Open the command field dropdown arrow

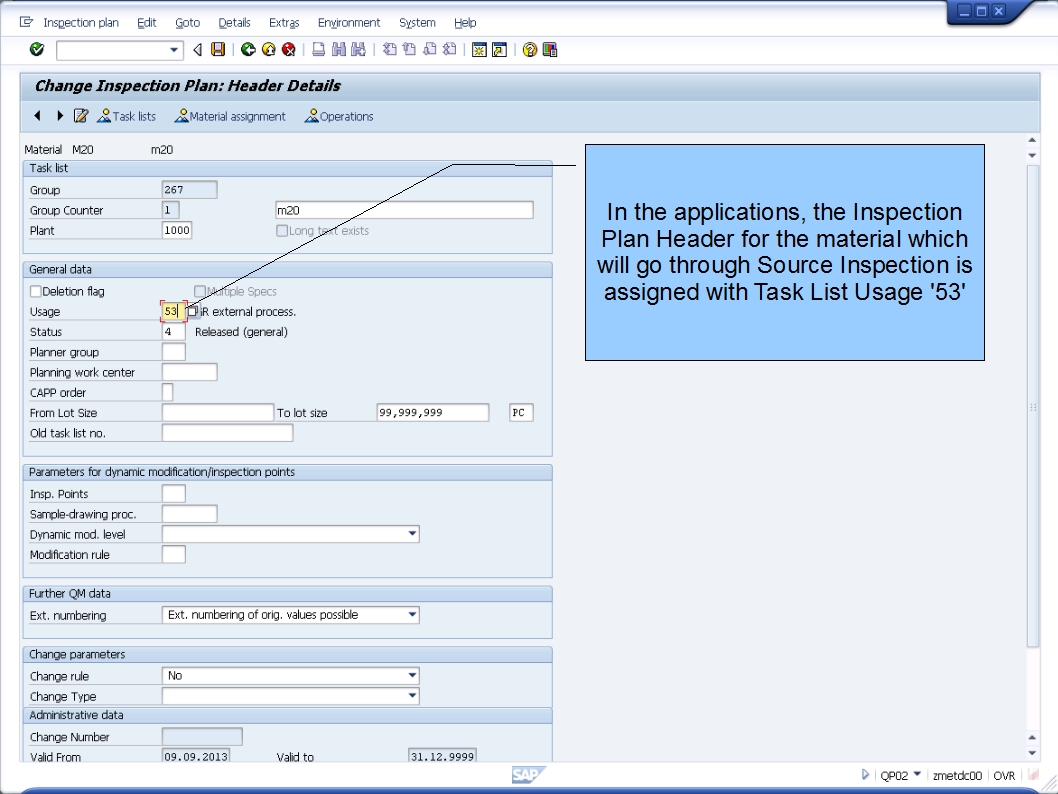click(x=174, y=50)
